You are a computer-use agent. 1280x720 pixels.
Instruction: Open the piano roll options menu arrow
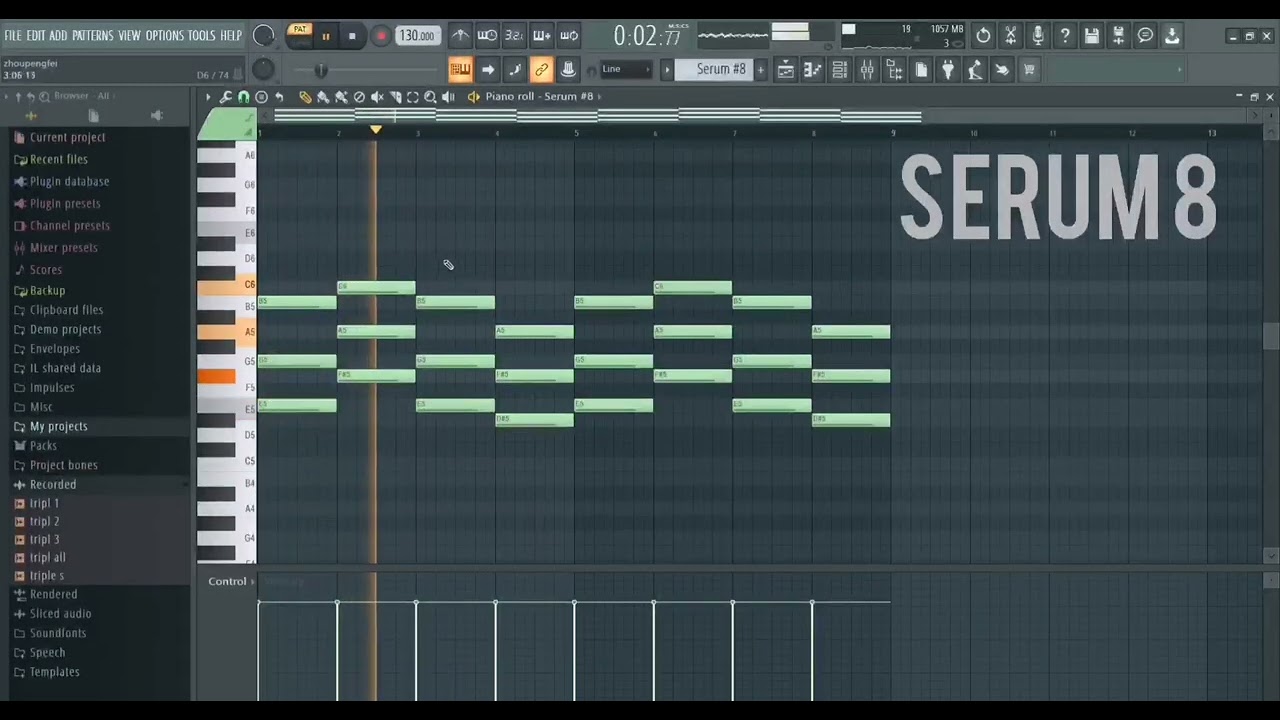click(208, 97)
